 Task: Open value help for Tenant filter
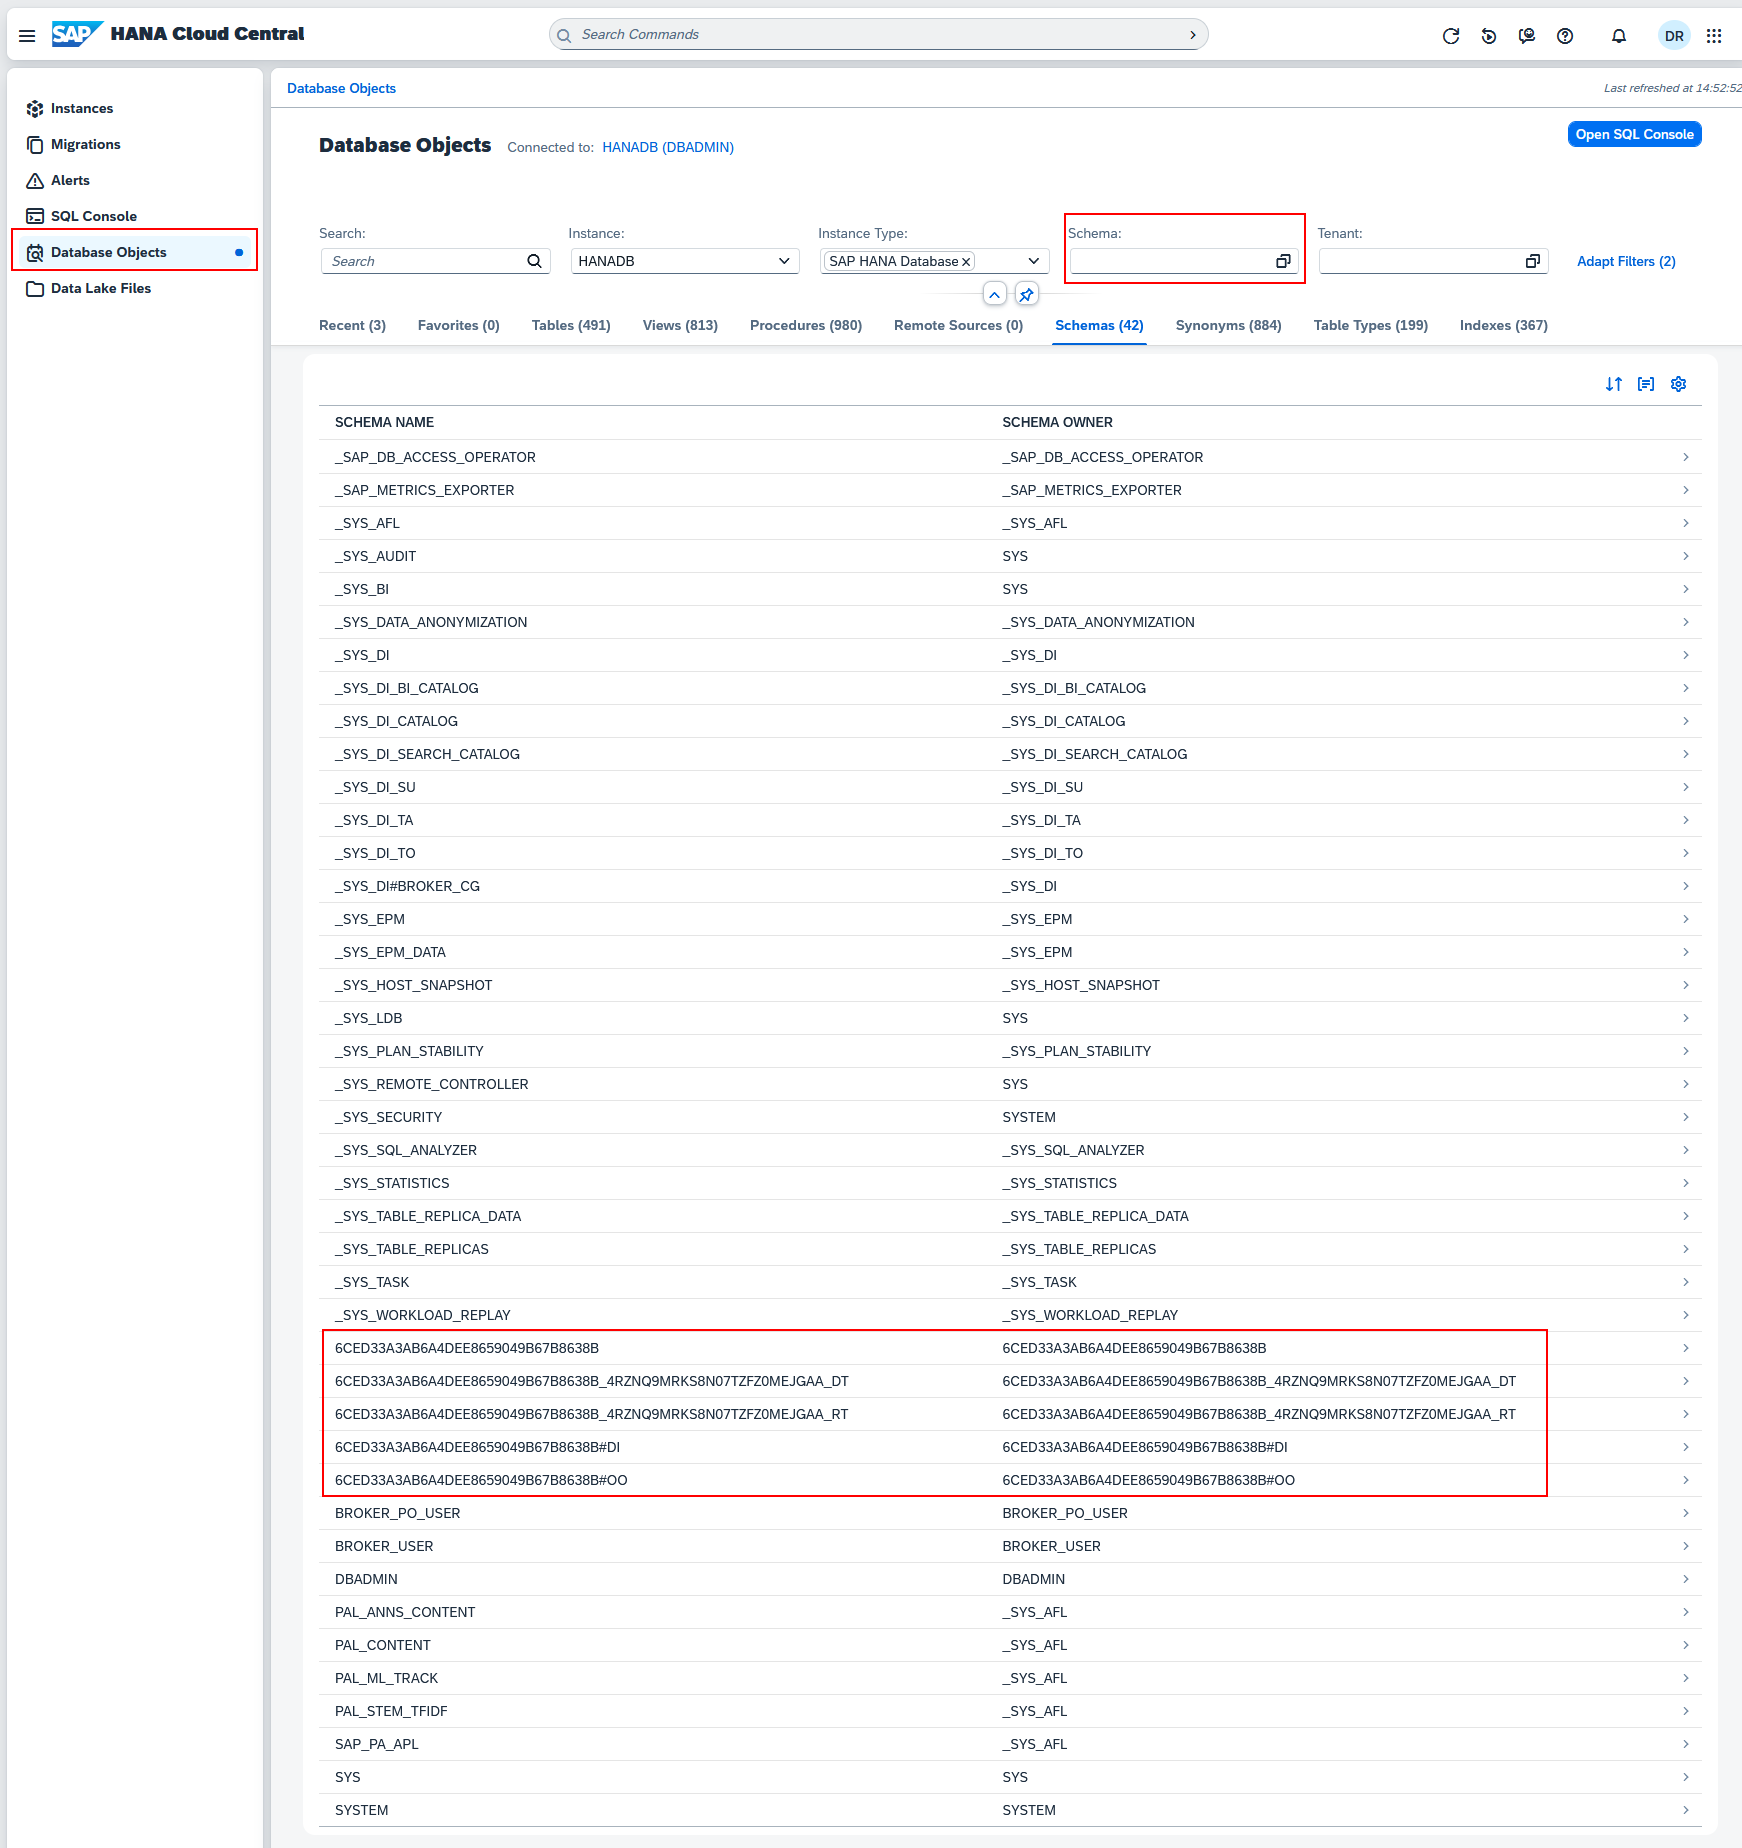(x=1532, y=261)
